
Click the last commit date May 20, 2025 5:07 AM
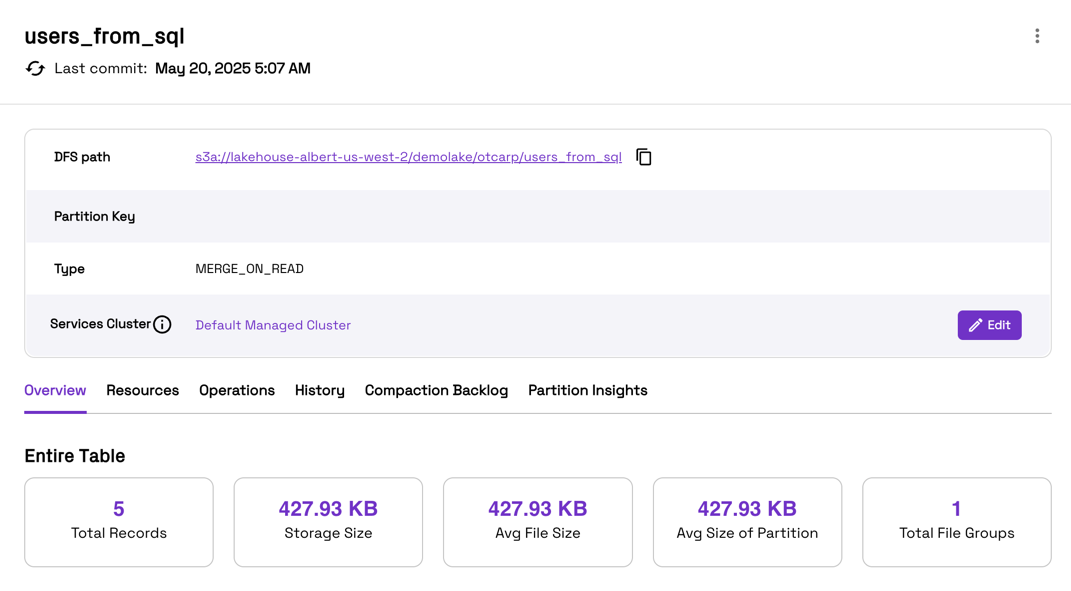[x=233, y=68]
